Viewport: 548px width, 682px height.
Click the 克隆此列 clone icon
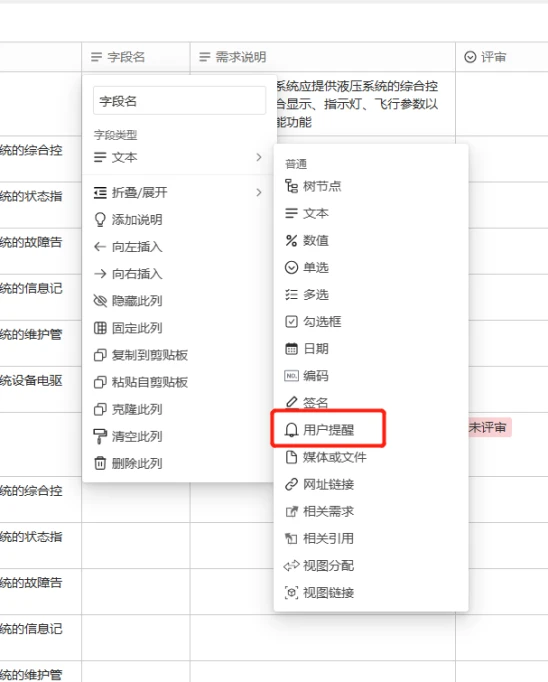click(x=100, y=409)
